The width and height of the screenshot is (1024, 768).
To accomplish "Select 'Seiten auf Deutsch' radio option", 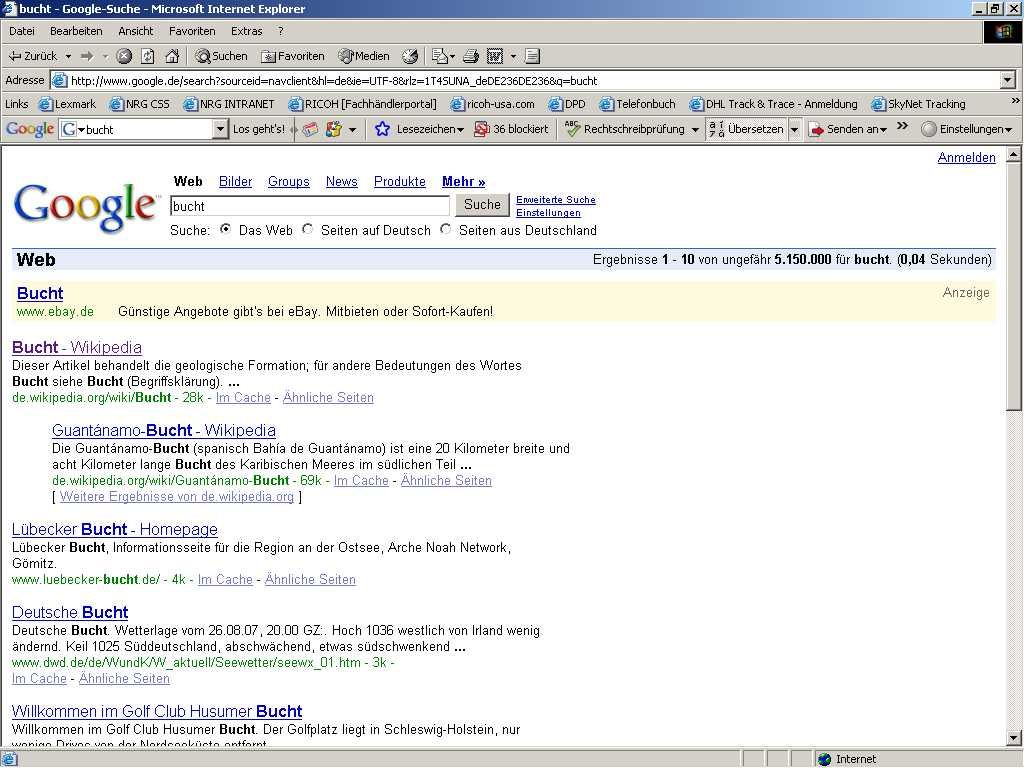I will tap(308, 229).
